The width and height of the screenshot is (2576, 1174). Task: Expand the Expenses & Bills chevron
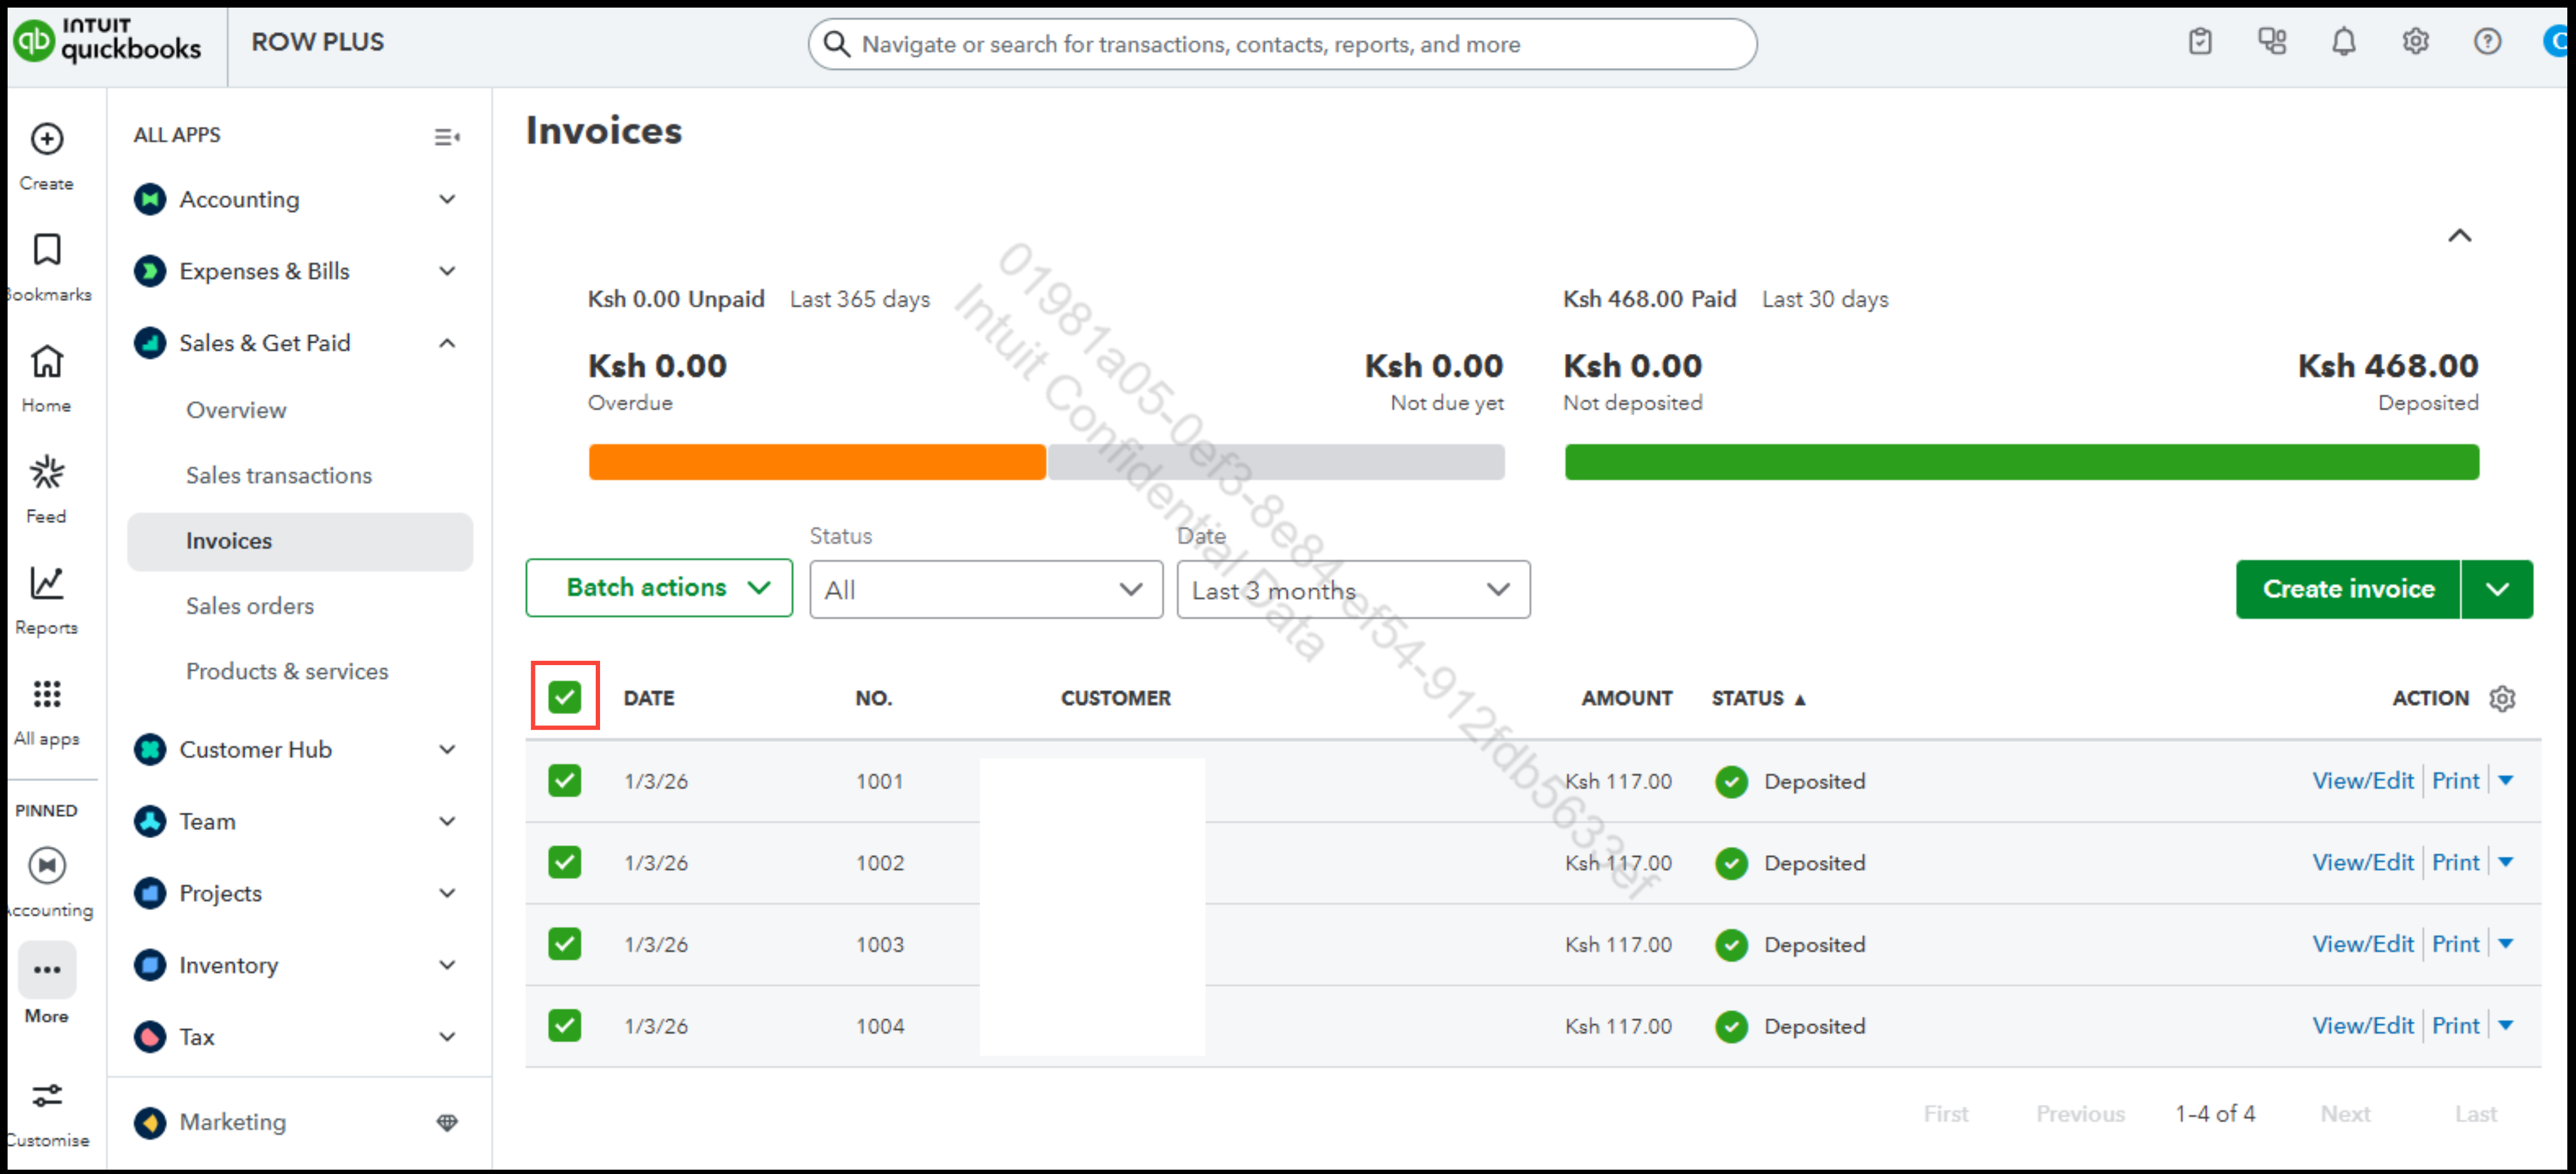click(447, 271)
